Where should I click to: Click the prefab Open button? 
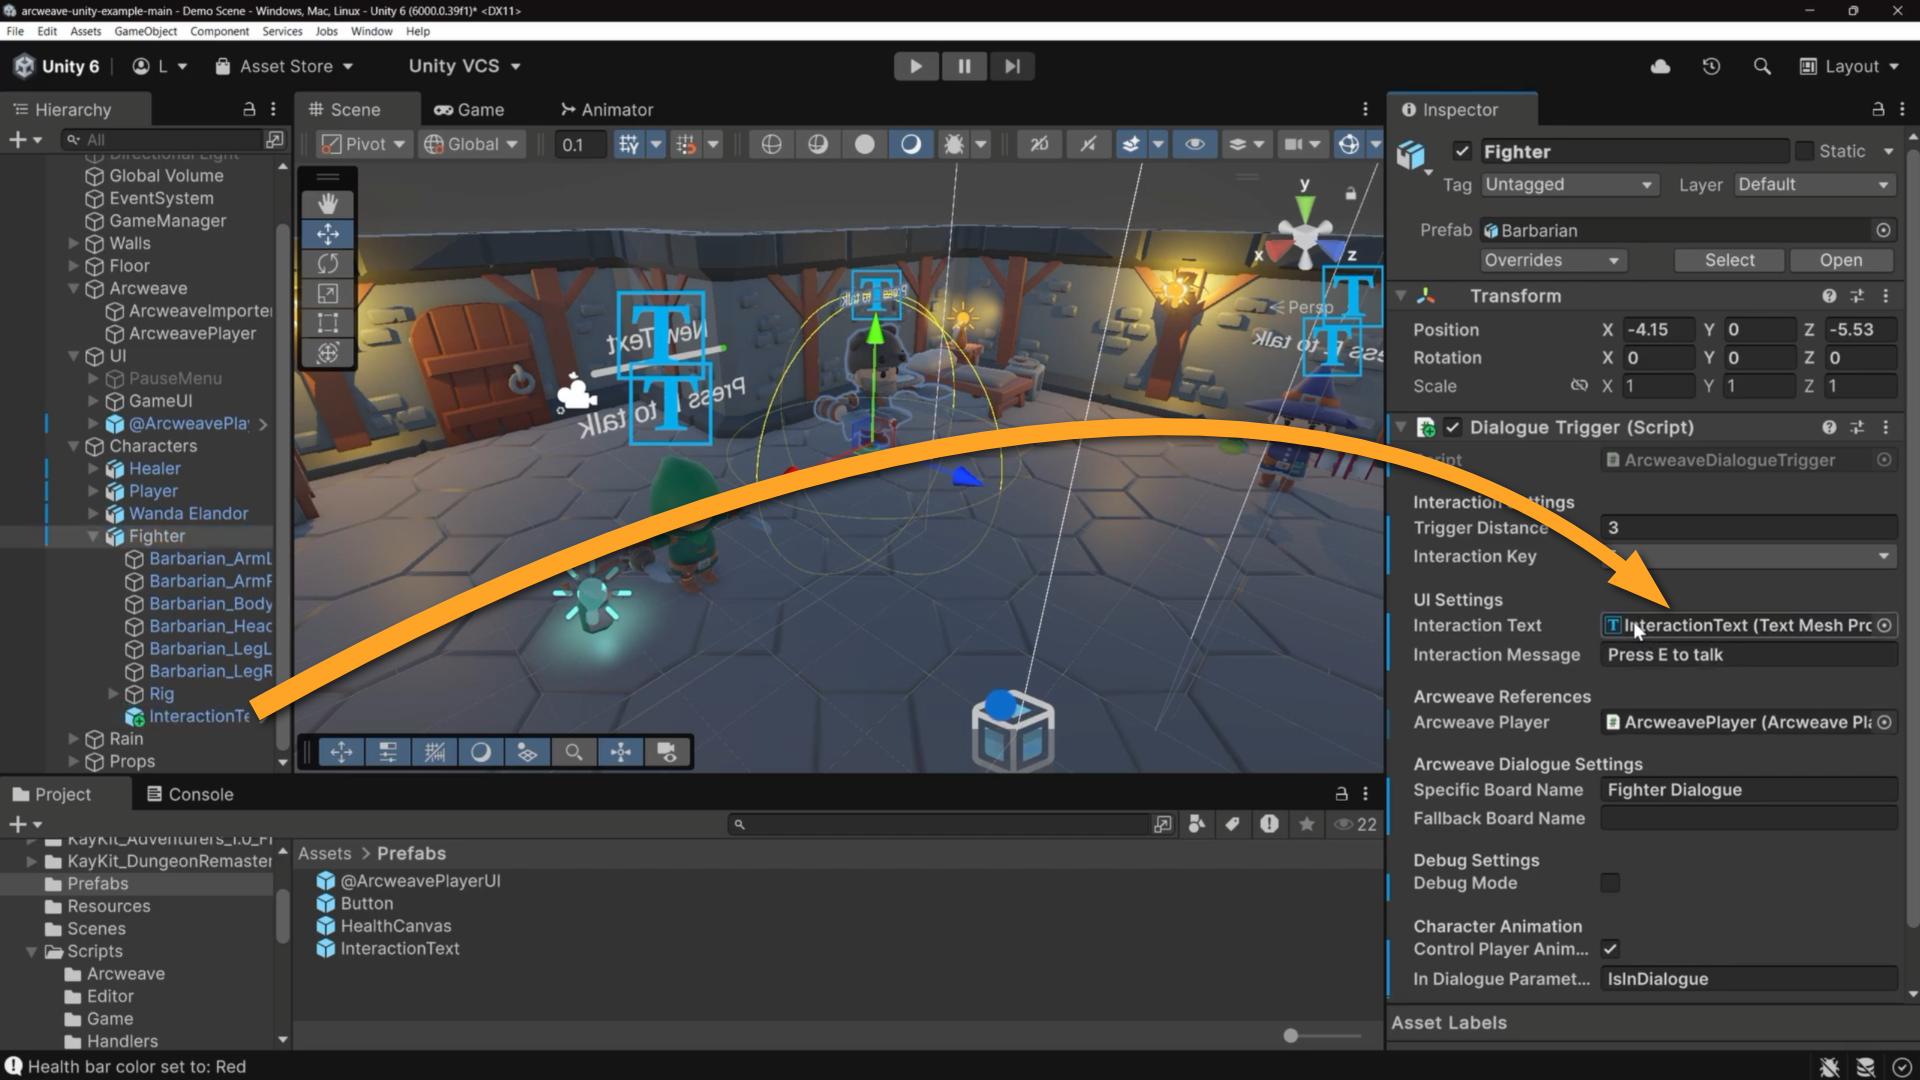(1840, 260)
